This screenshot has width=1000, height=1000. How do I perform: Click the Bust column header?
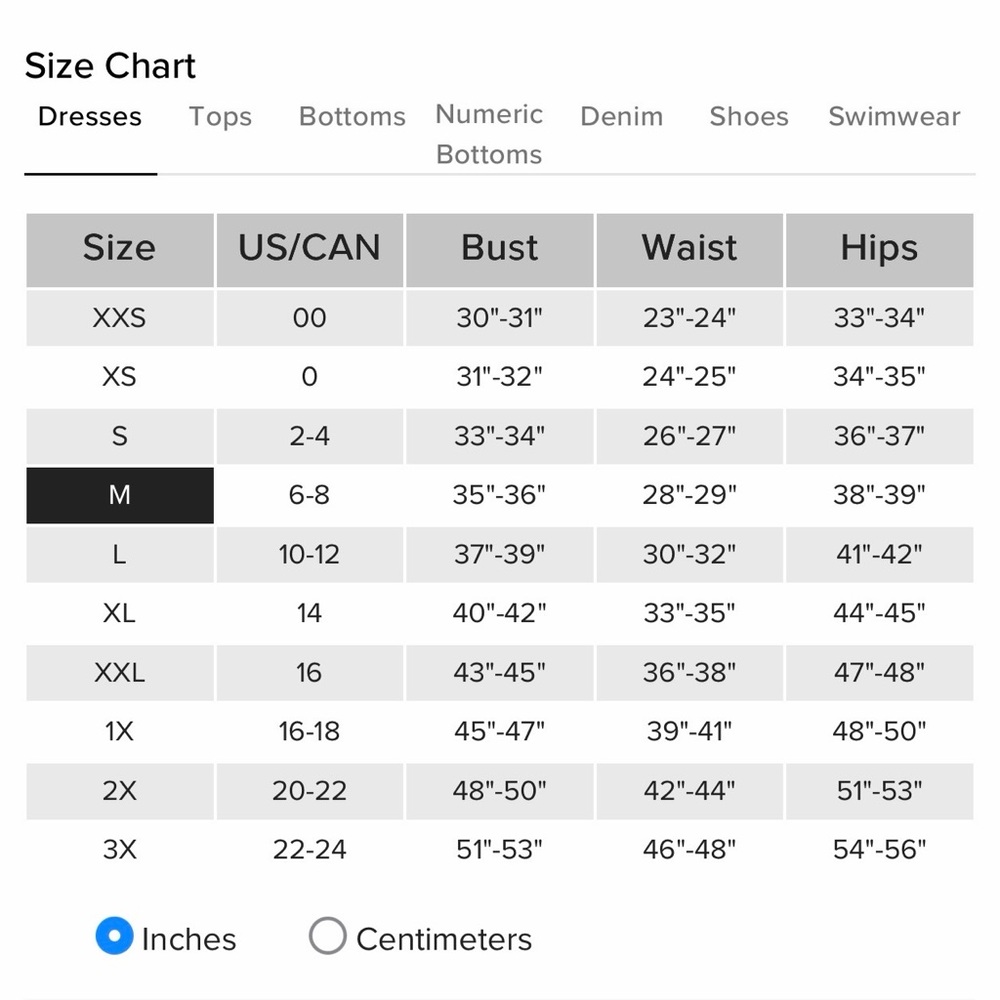499,249
